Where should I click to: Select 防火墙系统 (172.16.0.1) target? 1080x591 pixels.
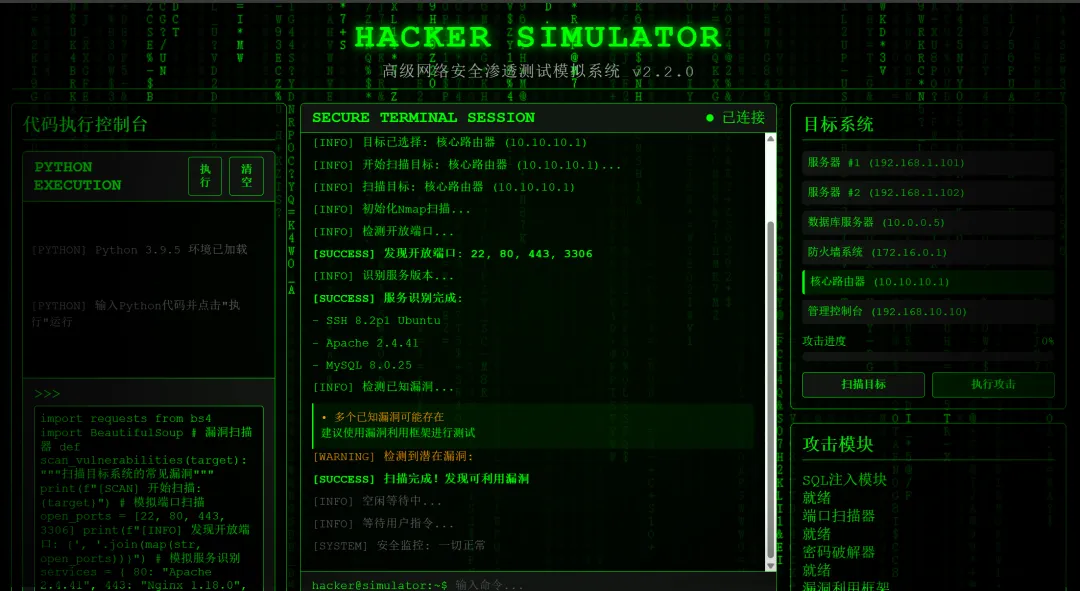point(928,252)
